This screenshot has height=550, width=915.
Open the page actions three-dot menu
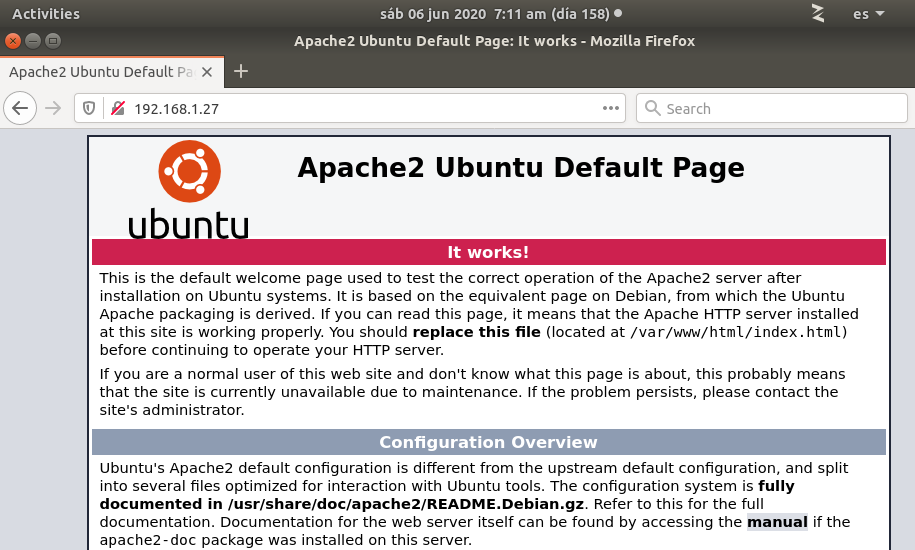tap(610, 108)
